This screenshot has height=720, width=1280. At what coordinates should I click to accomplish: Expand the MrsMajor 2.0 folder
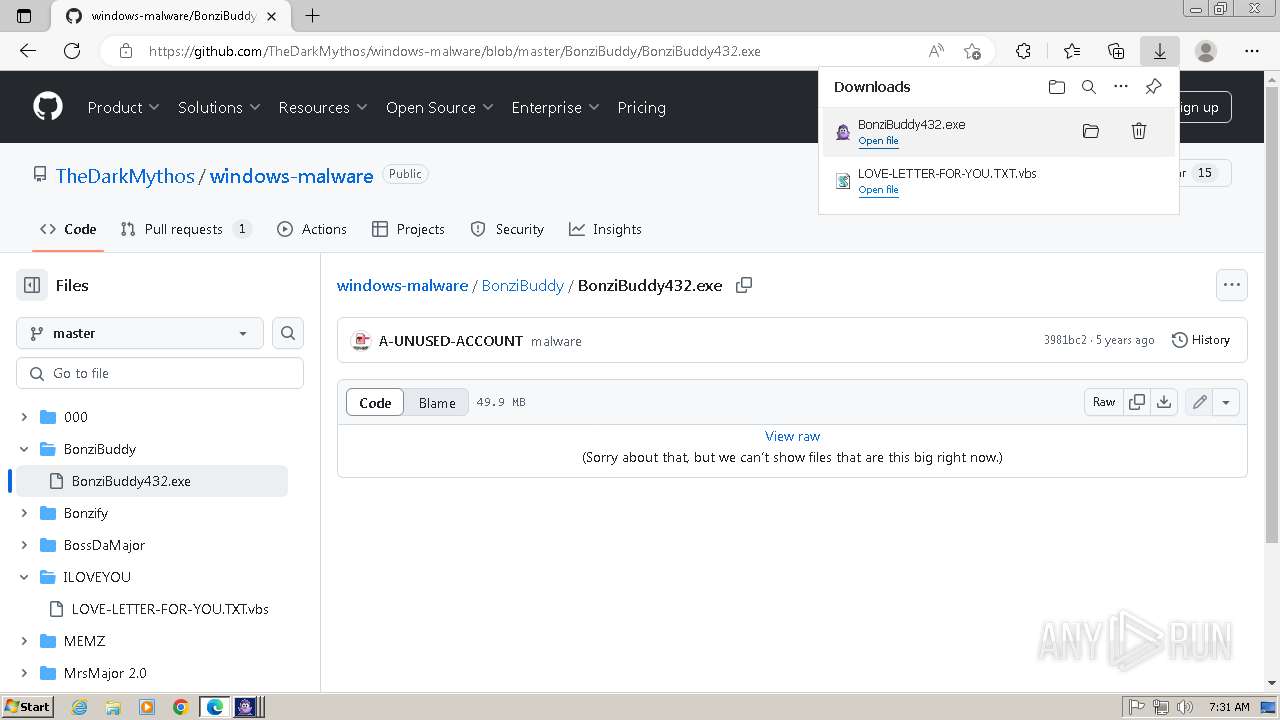25,673
